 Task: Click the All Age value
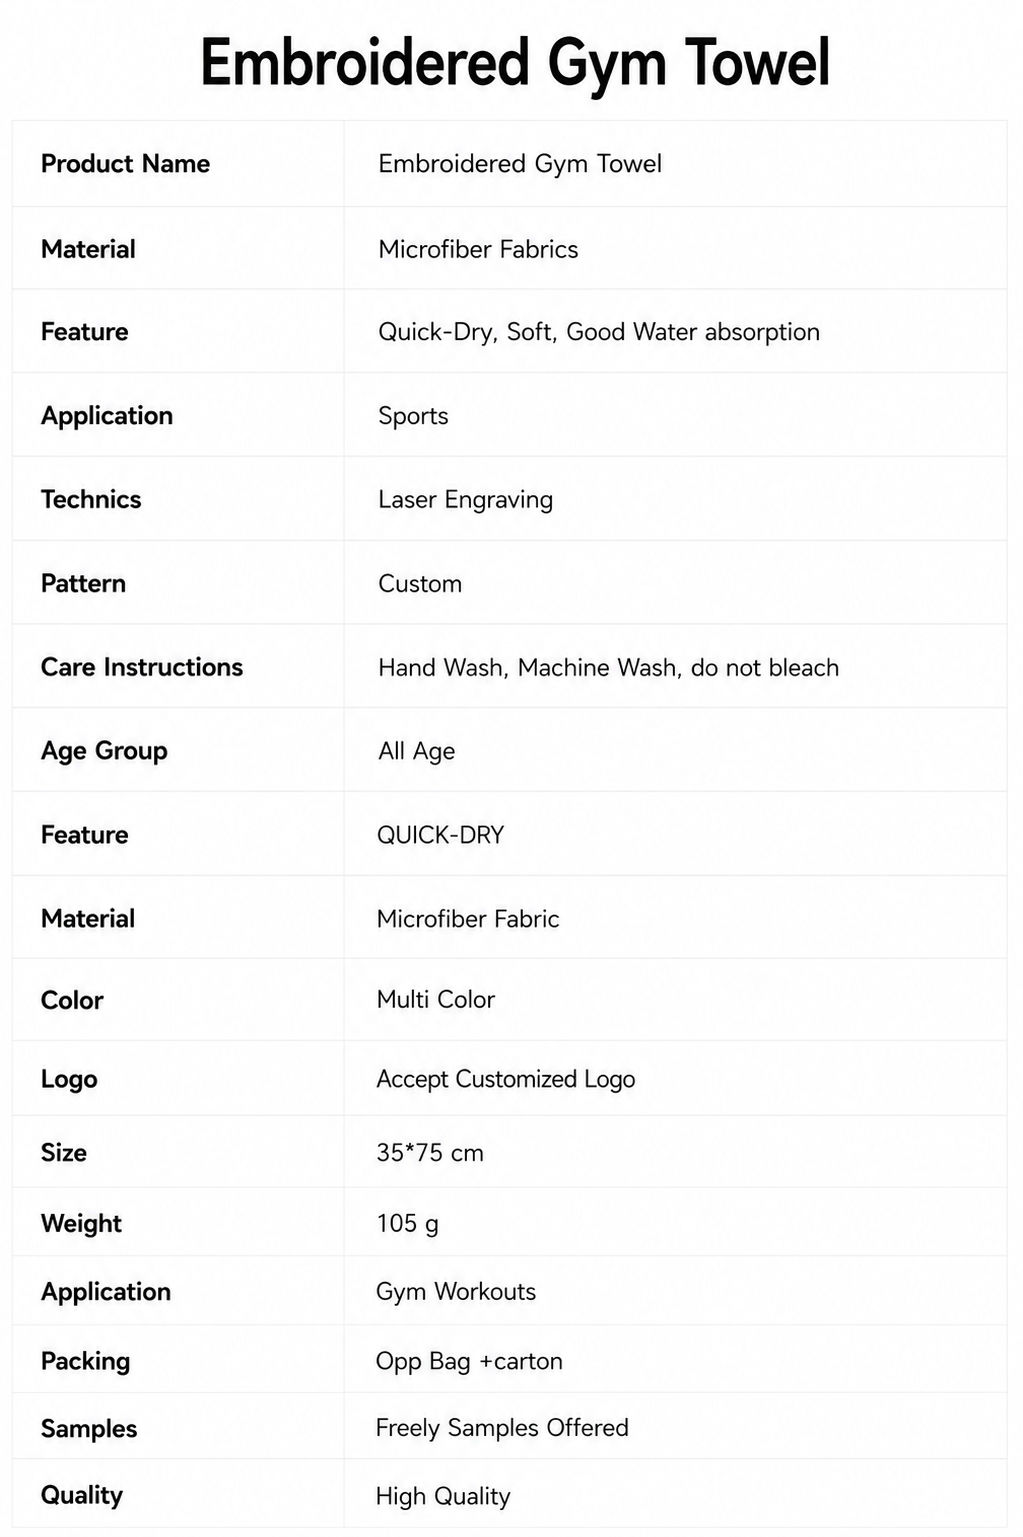(416, 751)
